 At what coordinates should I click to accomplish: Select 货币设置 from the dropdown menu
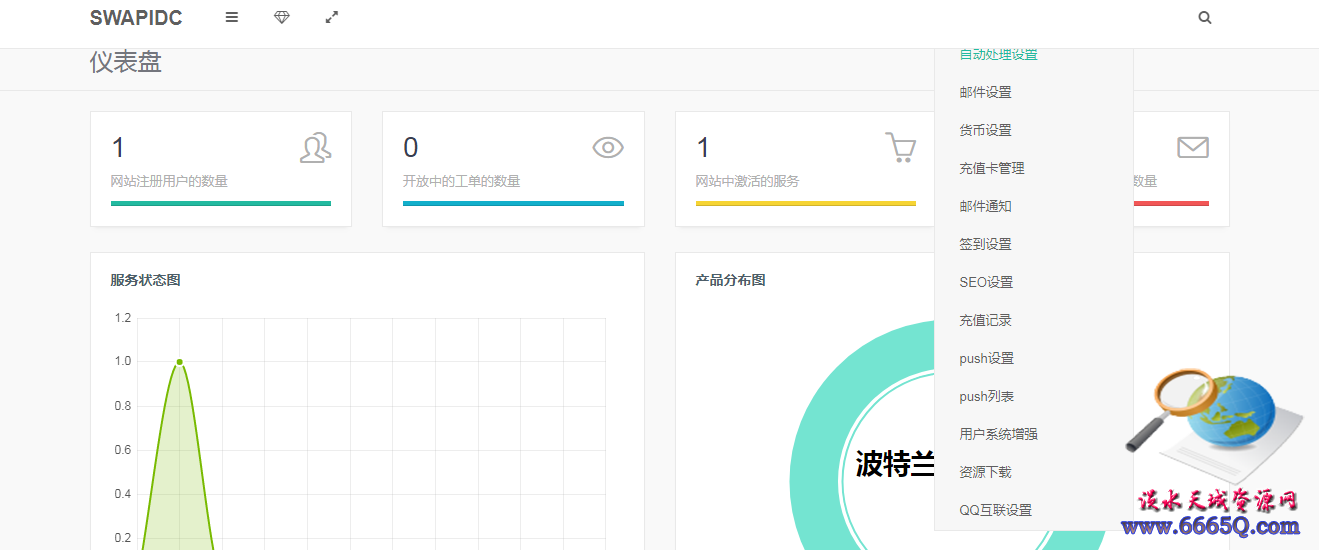click(986, 130)
